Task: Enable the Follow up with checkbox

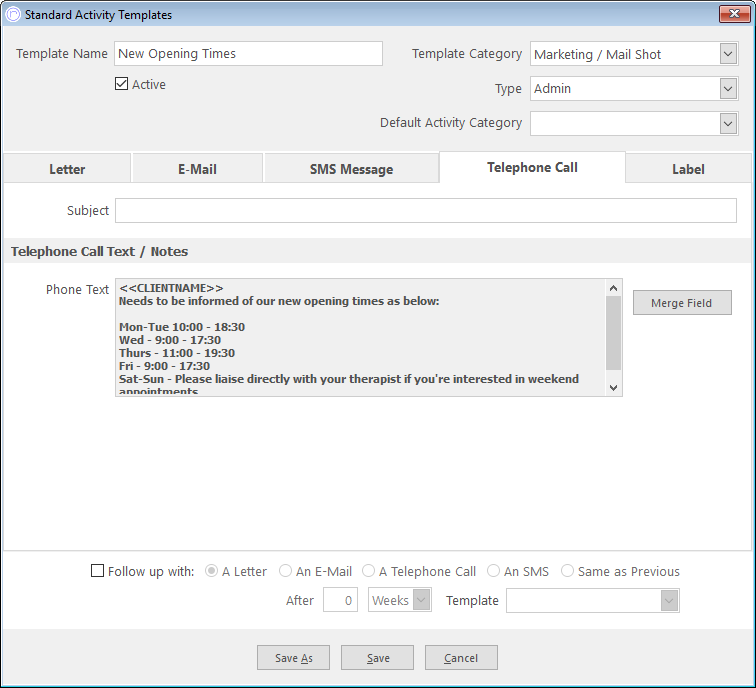Action: [97, 571]
